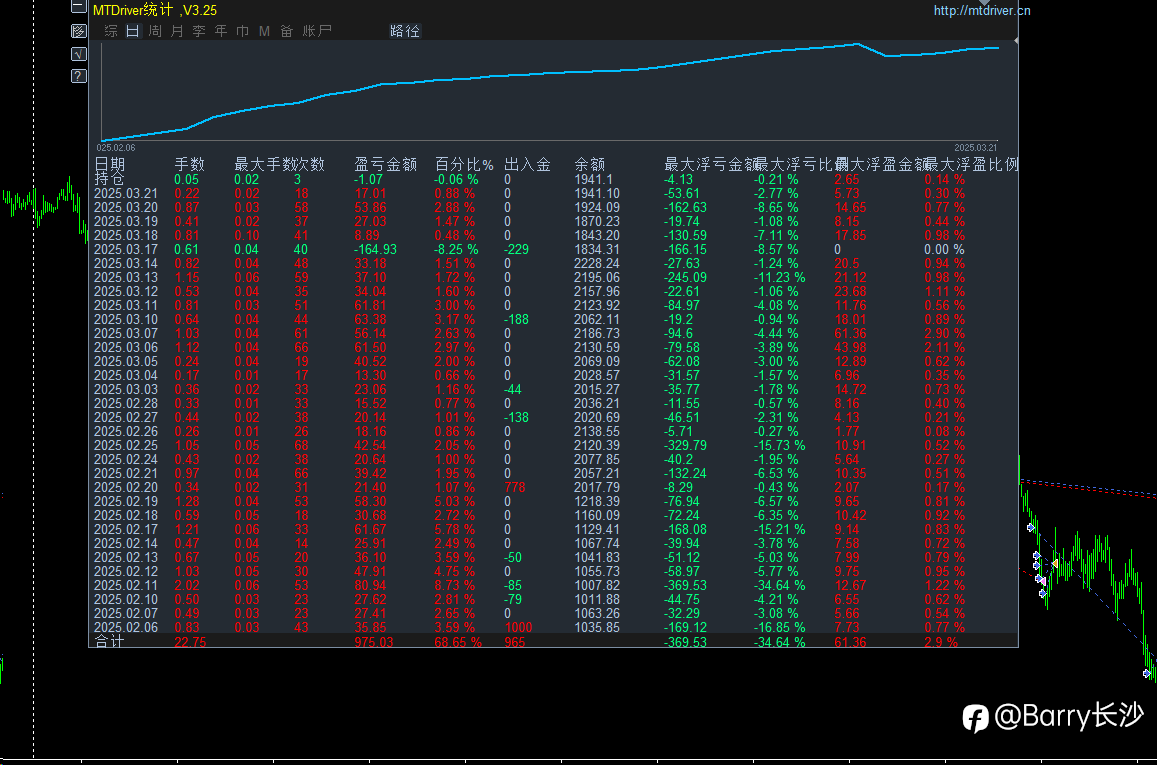Open the 月 monthly tab
Screen dimensions: 1157x765
(x=177, y=31)
